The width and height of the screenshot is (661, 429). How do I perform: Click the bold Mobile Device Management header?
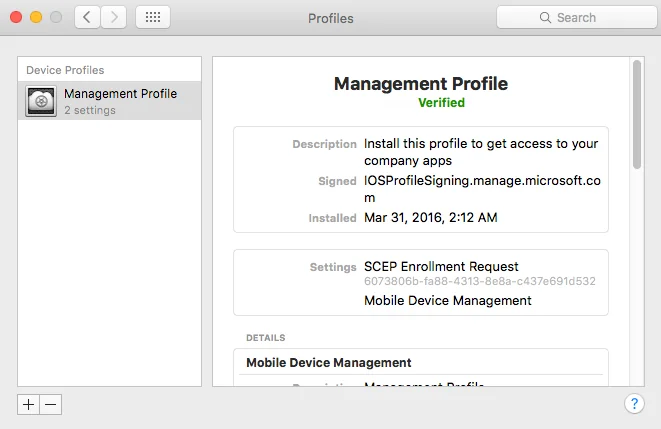click(x=329, y=362)
